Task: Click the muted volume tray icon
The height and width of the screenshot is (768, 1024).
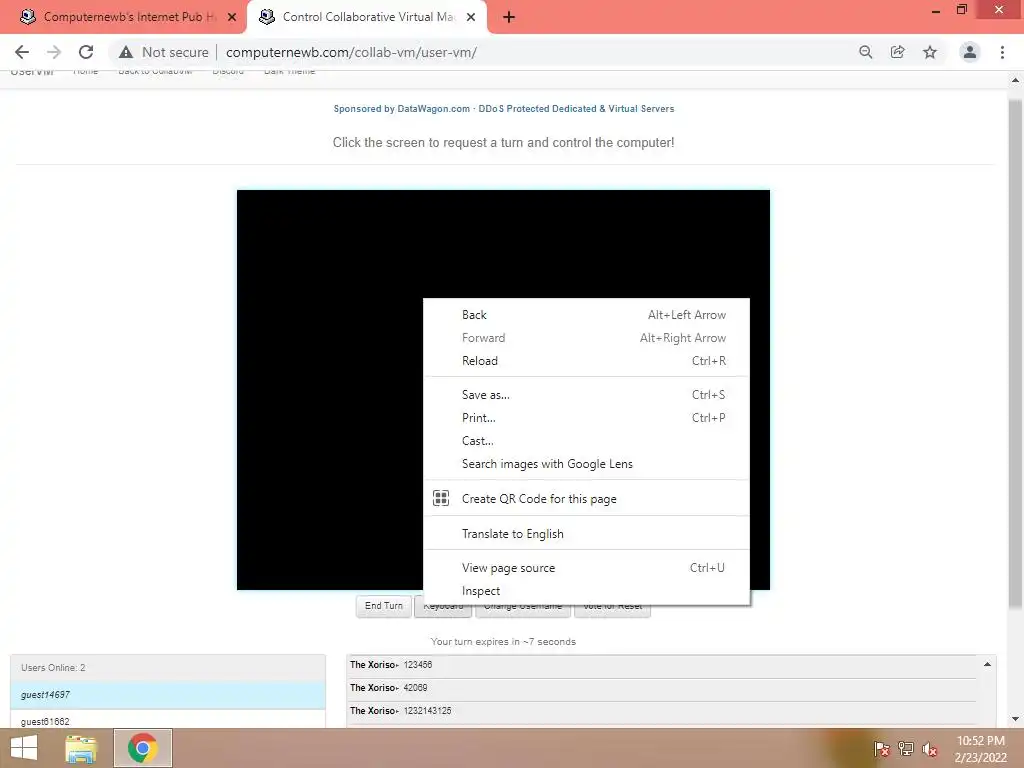Action: (930, 749)
